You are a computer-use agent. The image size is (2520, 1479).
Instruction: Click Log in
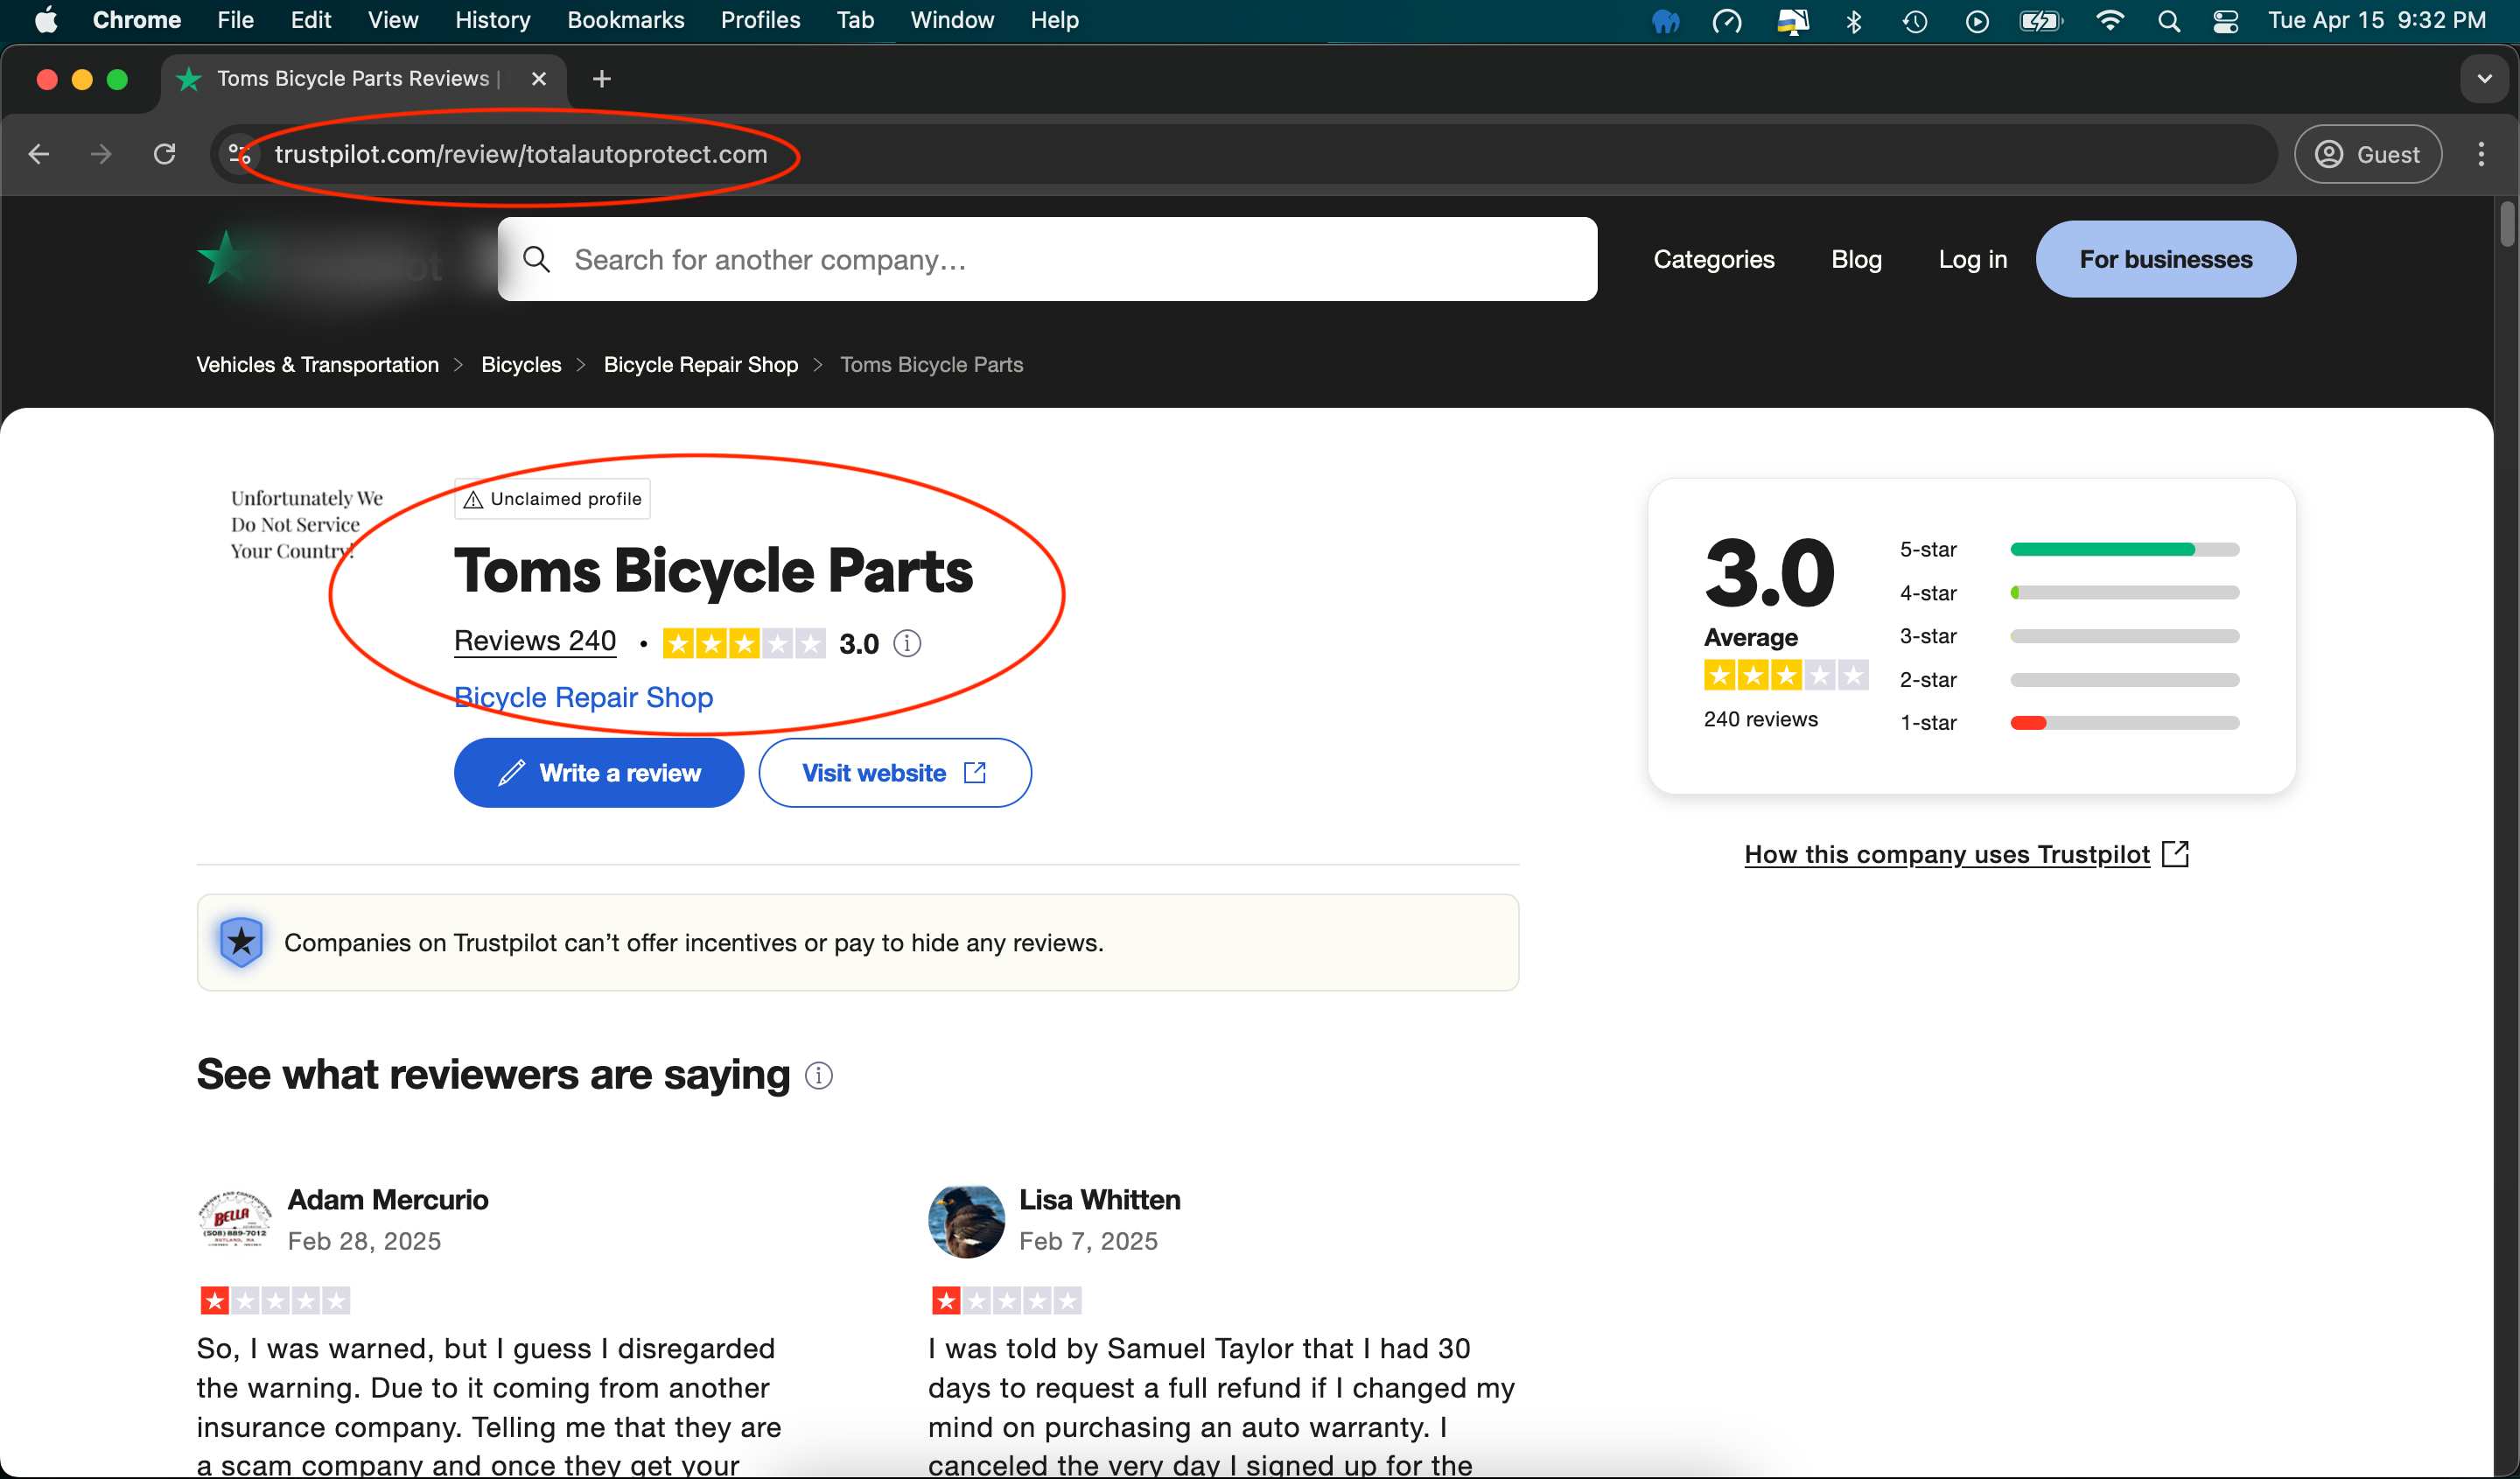point(1972,259)
